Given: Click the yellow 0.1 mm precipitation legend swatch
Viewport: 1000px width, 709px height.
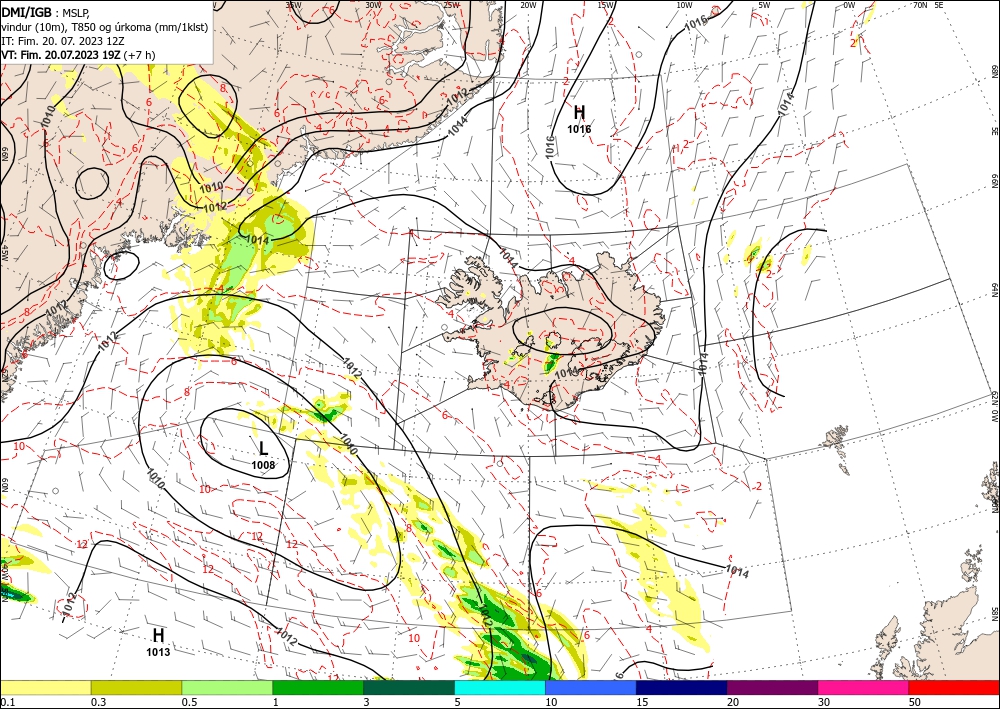Looking at the screenshot, I should (46, 687).
